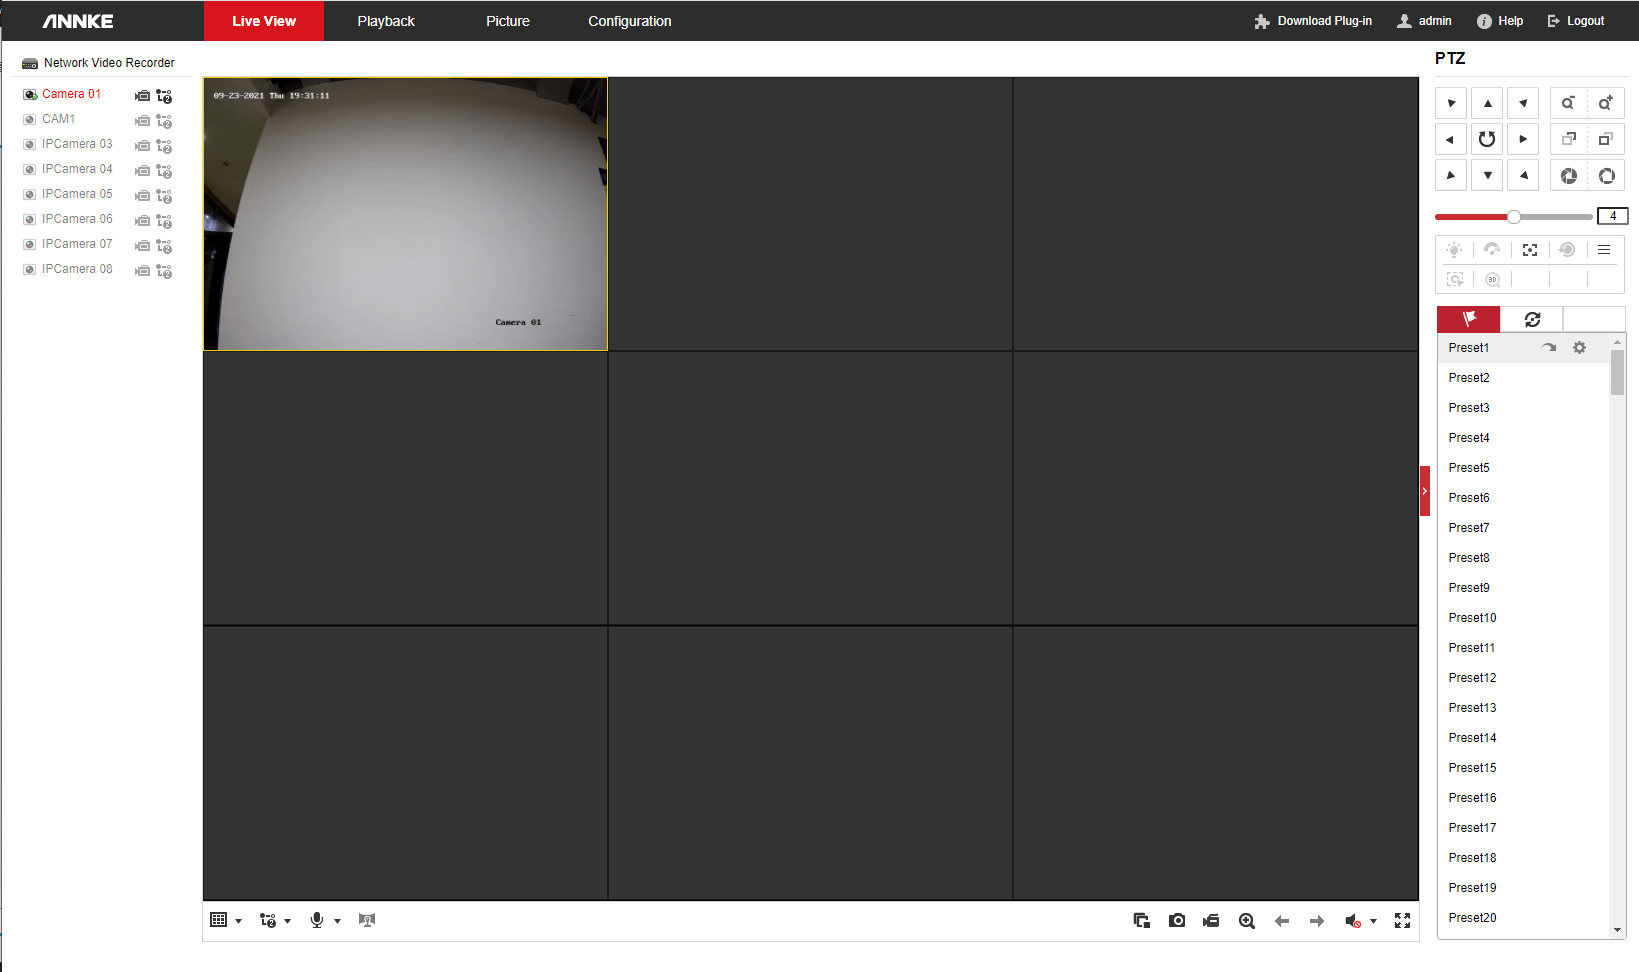Open the Configuration tab
The image size is (1639, 972).
click(629, 21)
